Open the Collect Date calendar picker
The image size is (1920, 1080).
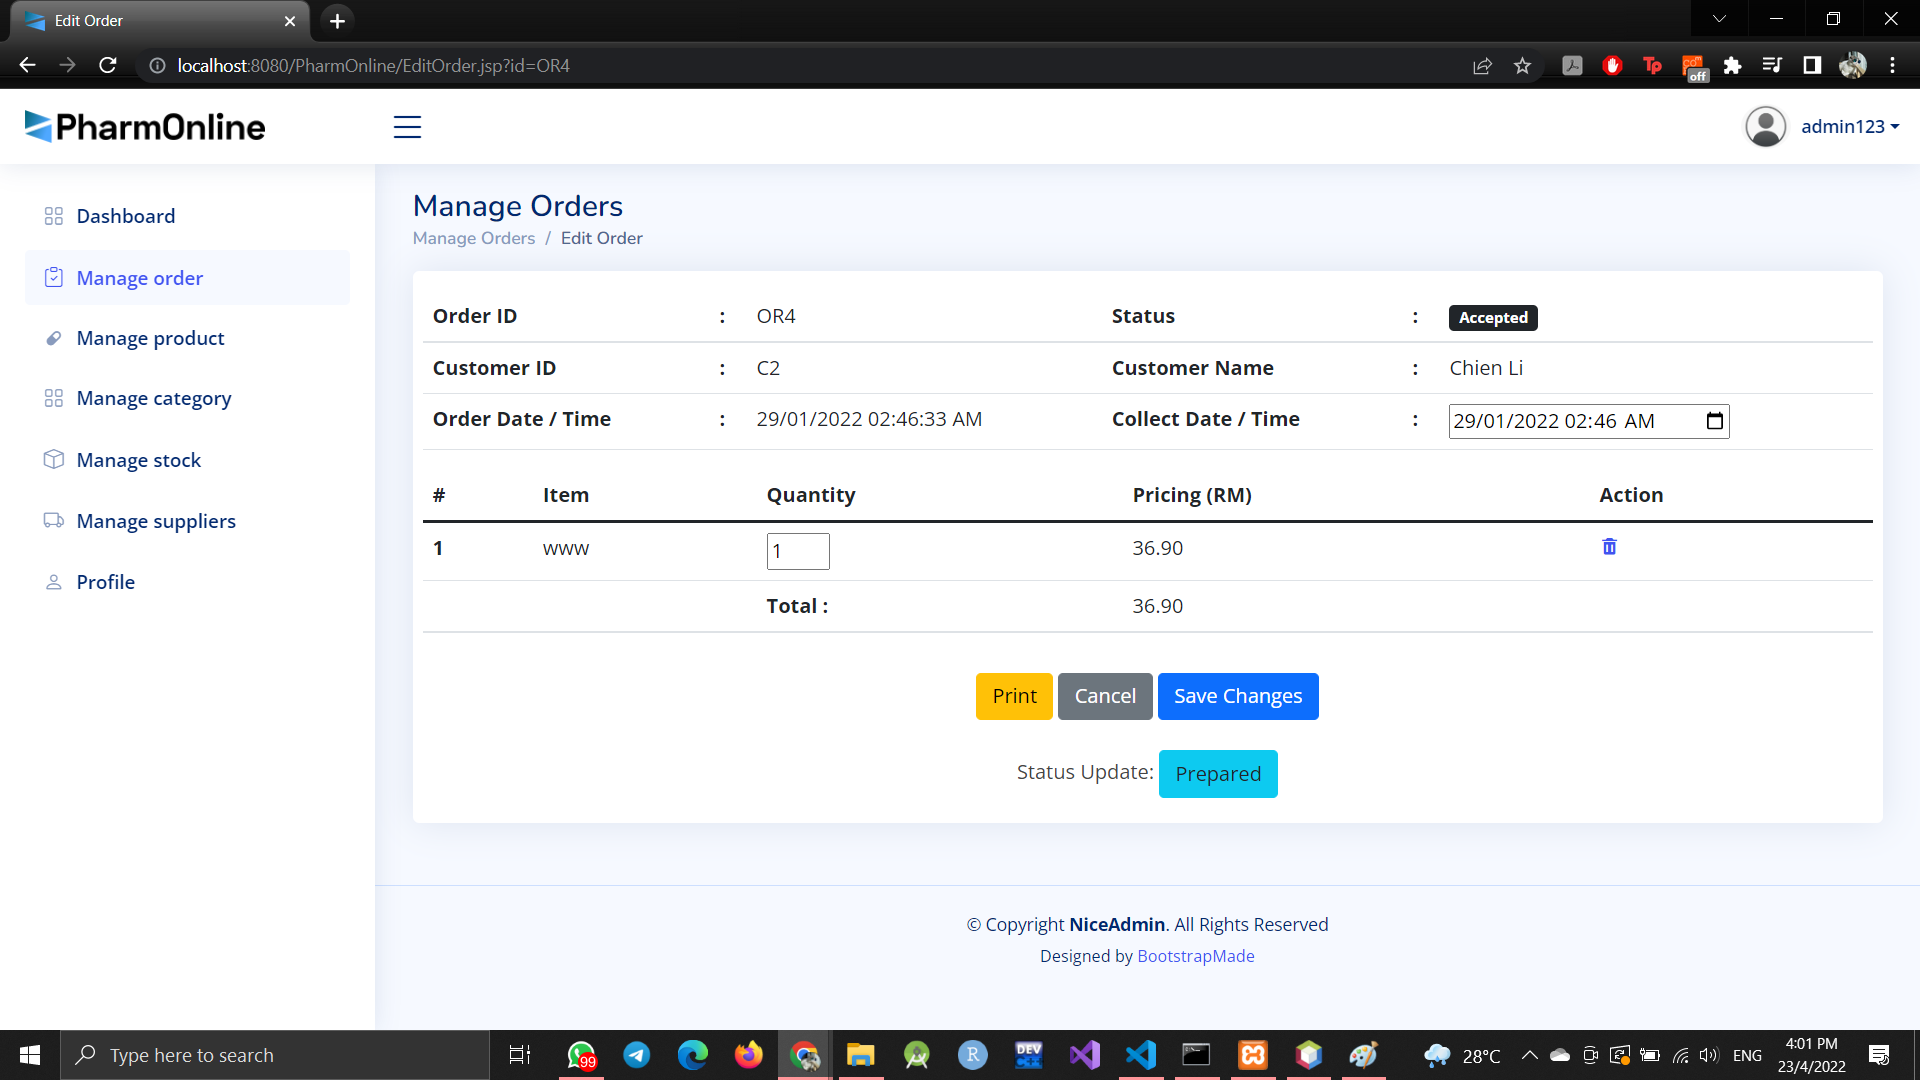coord(1714,421)
